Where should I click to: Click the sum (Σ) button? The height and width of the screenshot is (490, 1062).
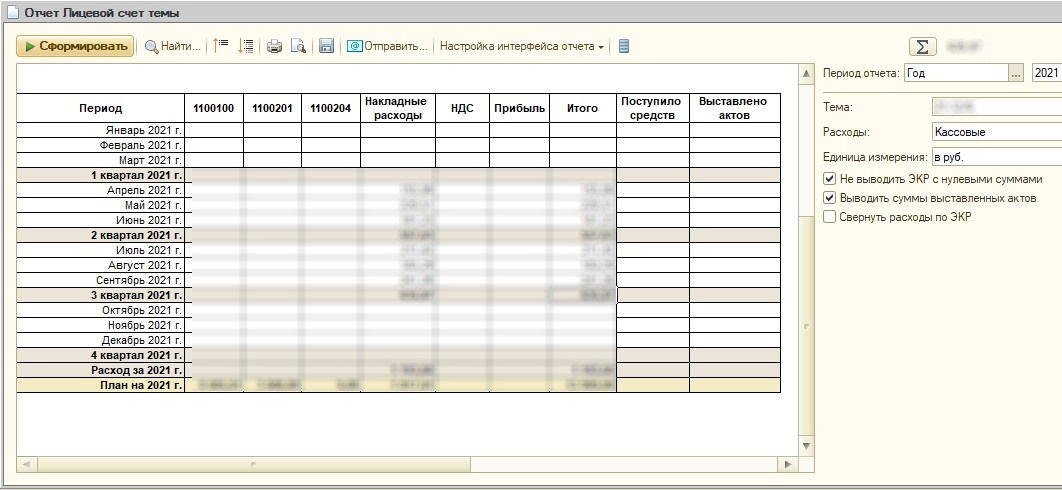point(921,46)
